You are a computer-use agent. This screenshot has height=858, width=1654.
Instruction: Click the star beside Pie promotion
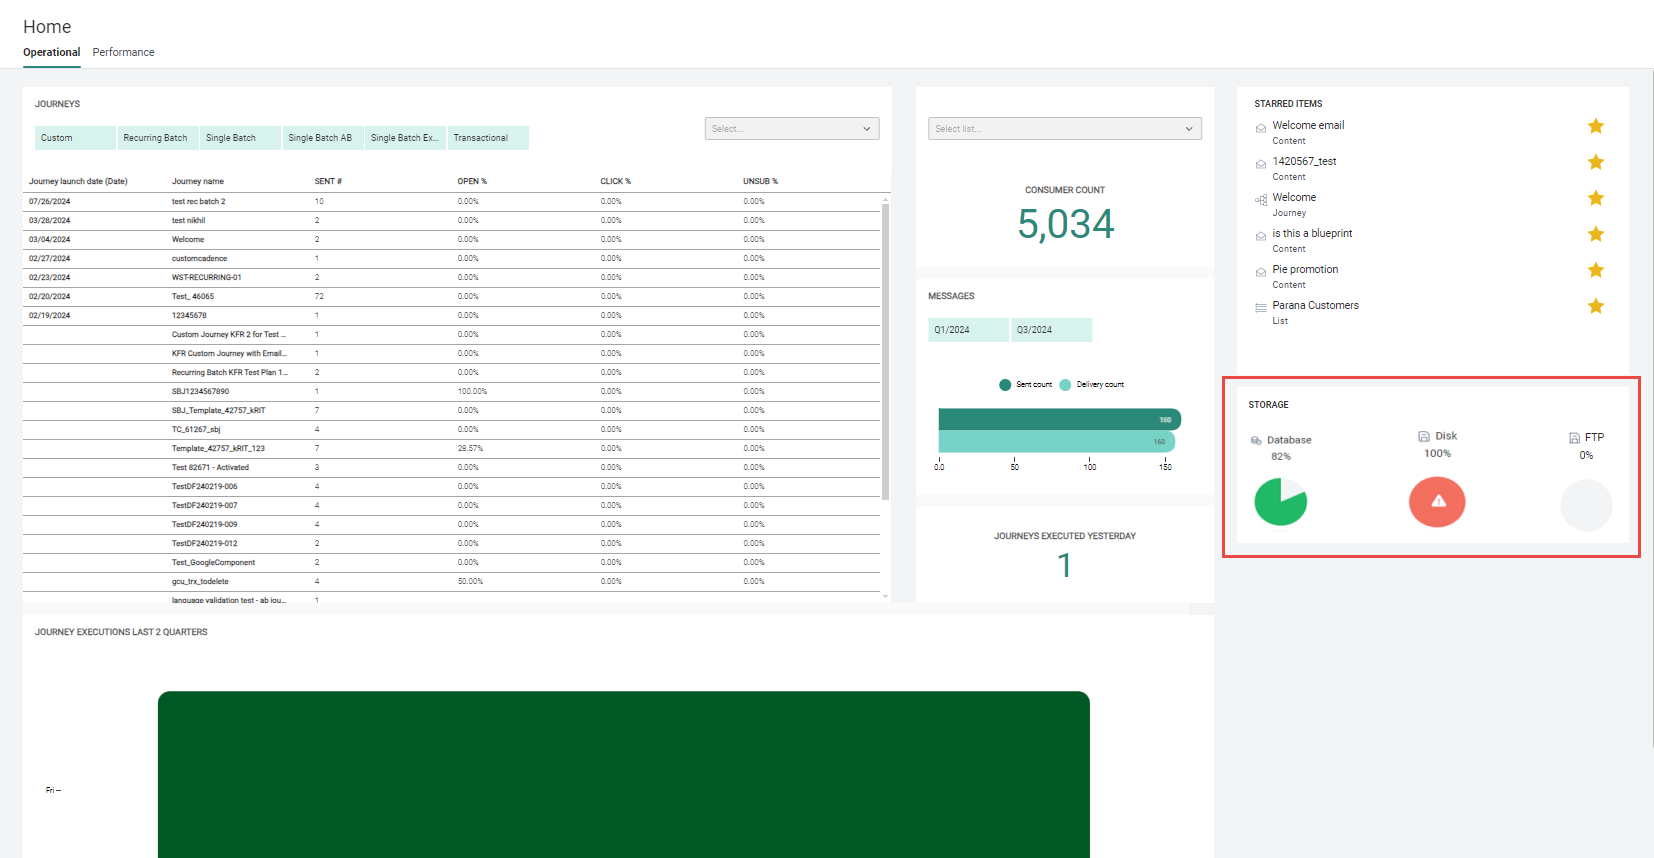click(1595, 270)
